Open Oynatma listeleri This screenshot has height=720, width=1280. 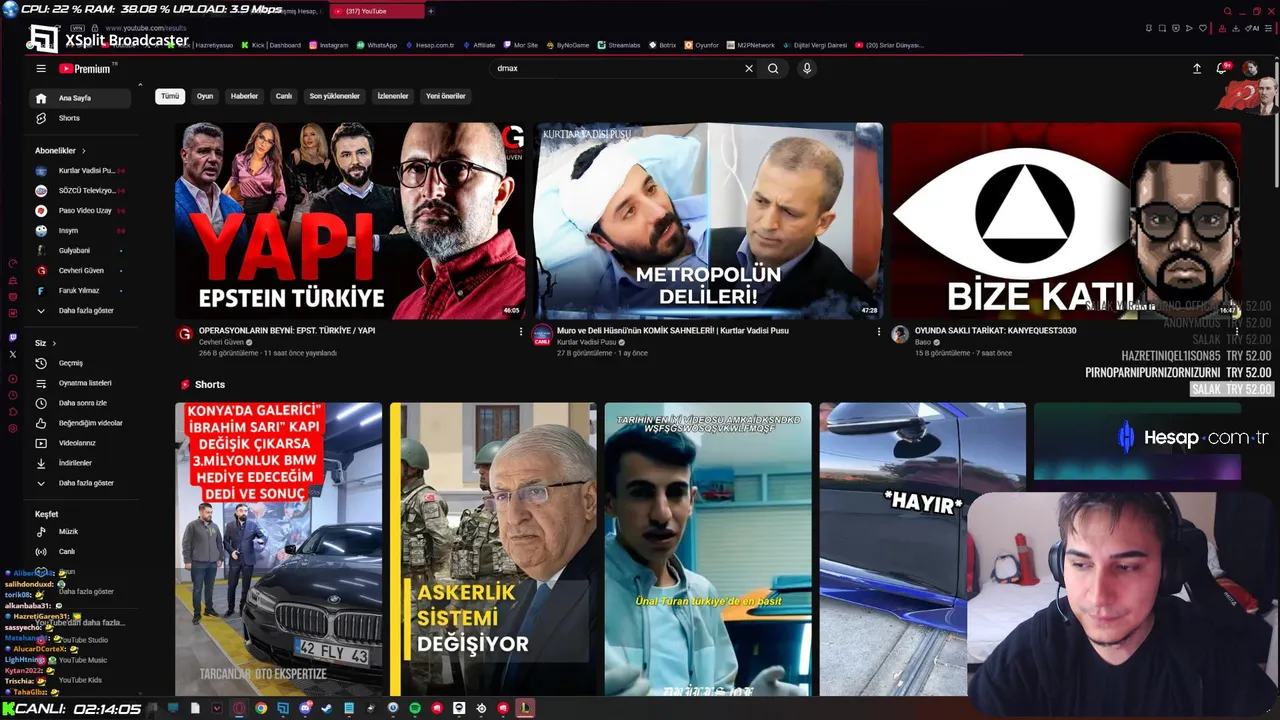tap(80, 383)
